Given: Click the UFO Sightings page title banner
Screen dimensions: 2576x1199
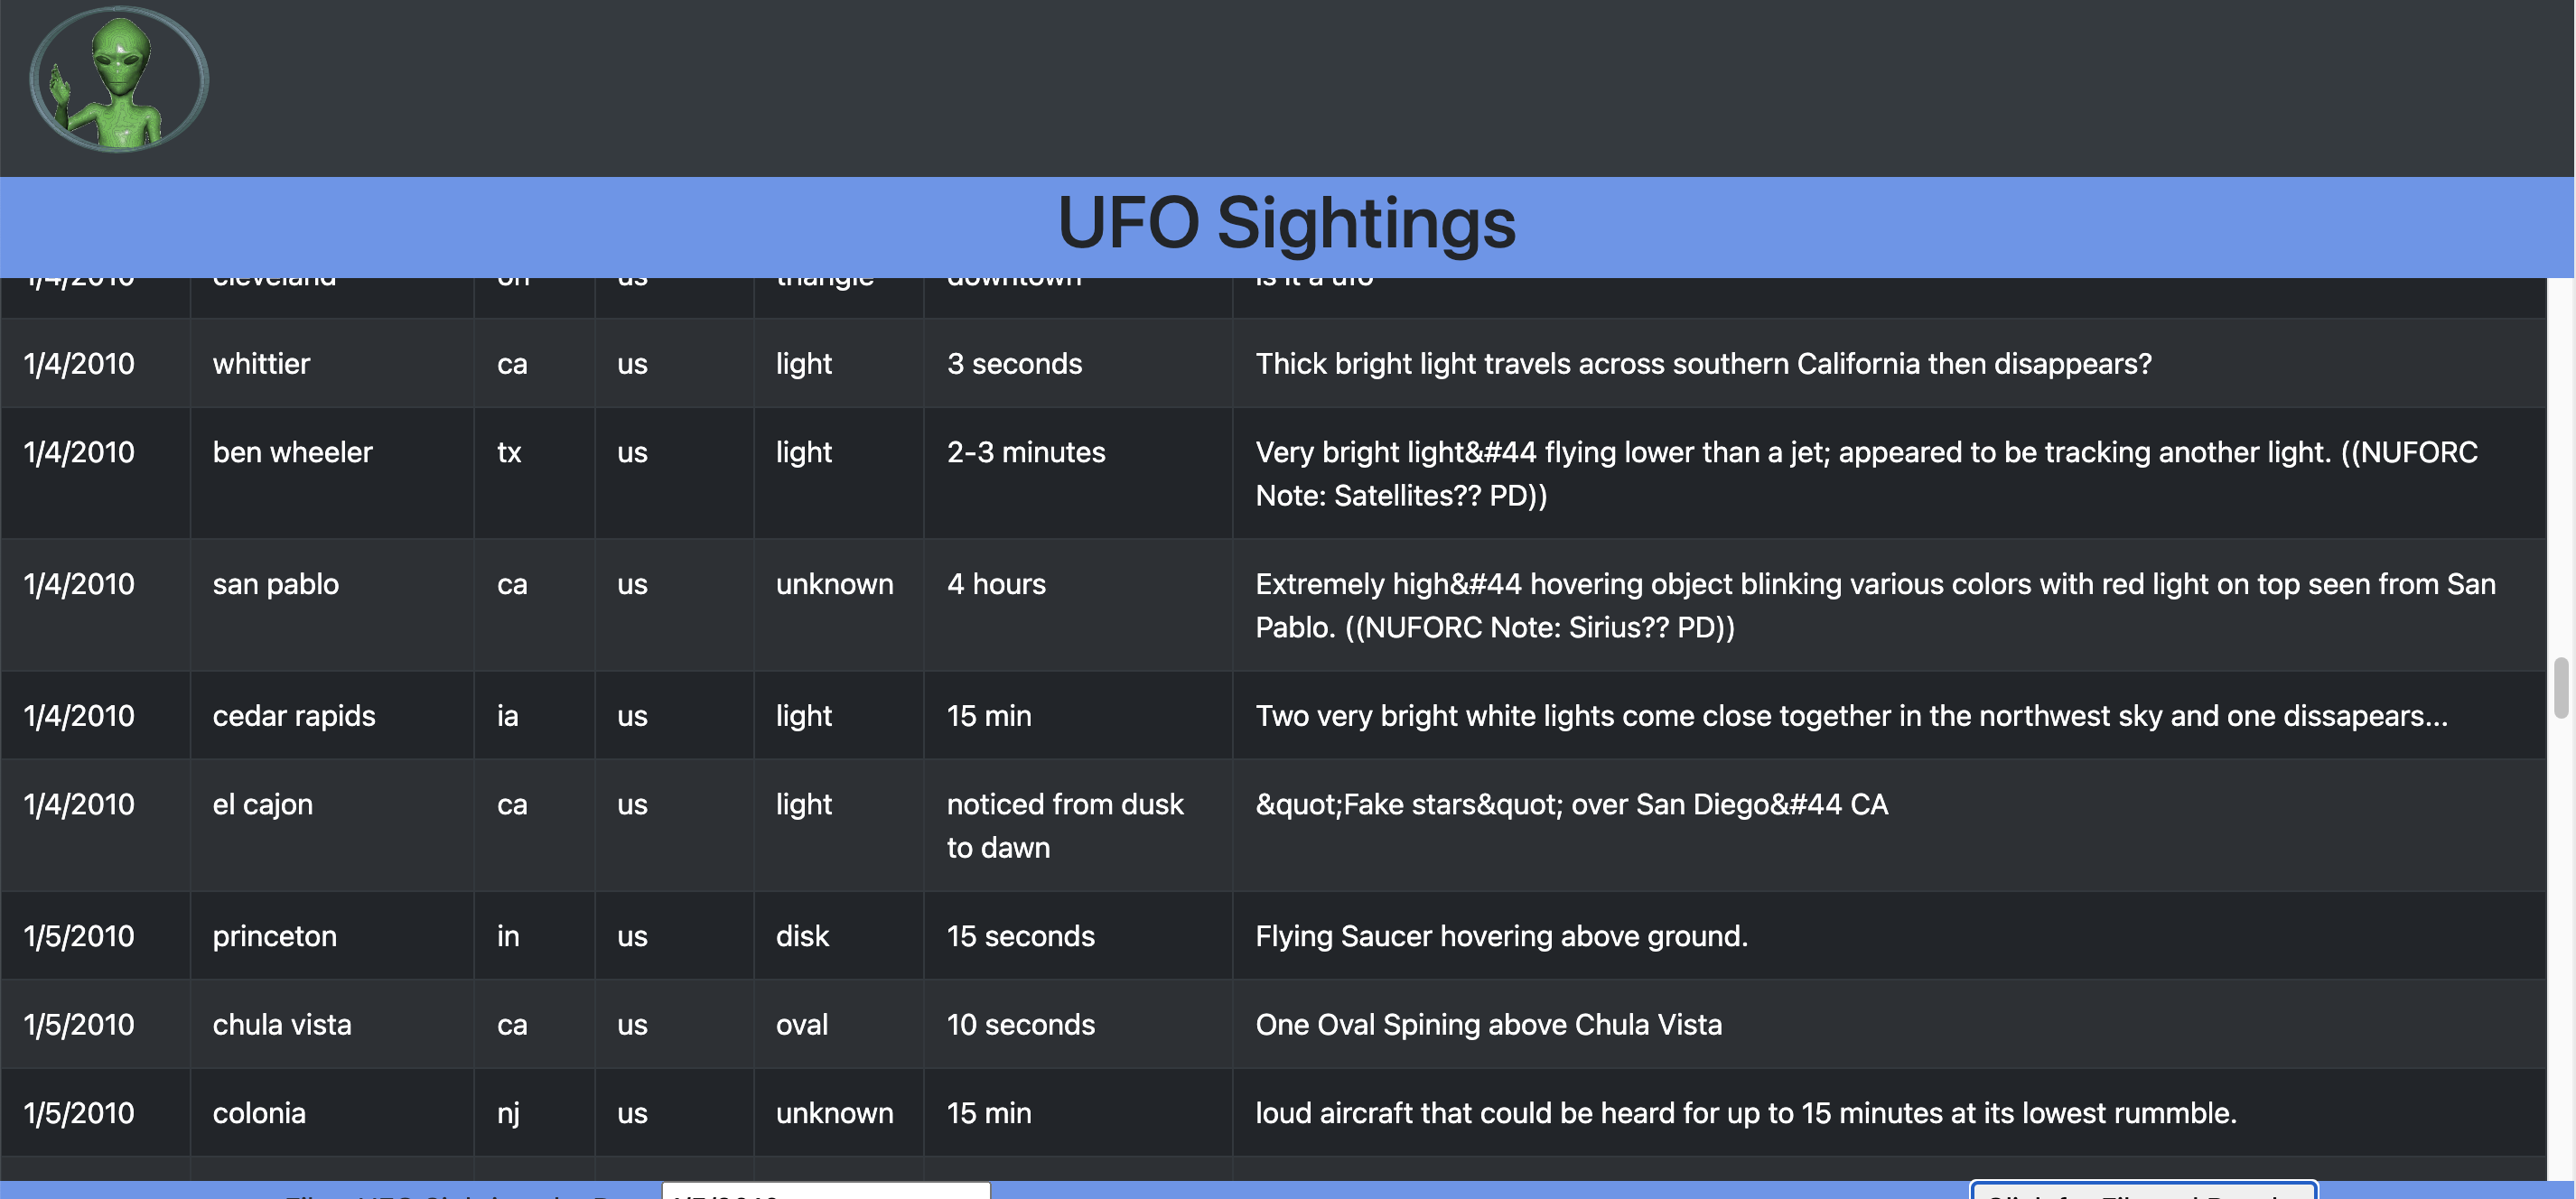Looking at the screenshot, I should pos(1288,224).
